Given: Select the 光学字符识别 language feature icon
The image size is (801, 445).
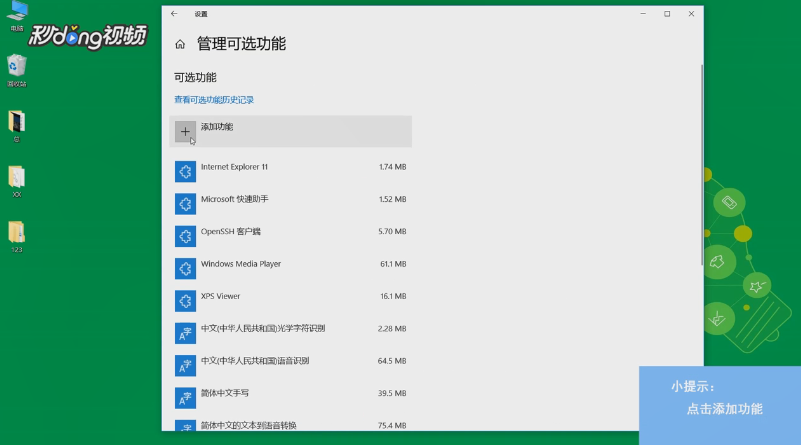Looking at the screenshot, I should [185, 333].
